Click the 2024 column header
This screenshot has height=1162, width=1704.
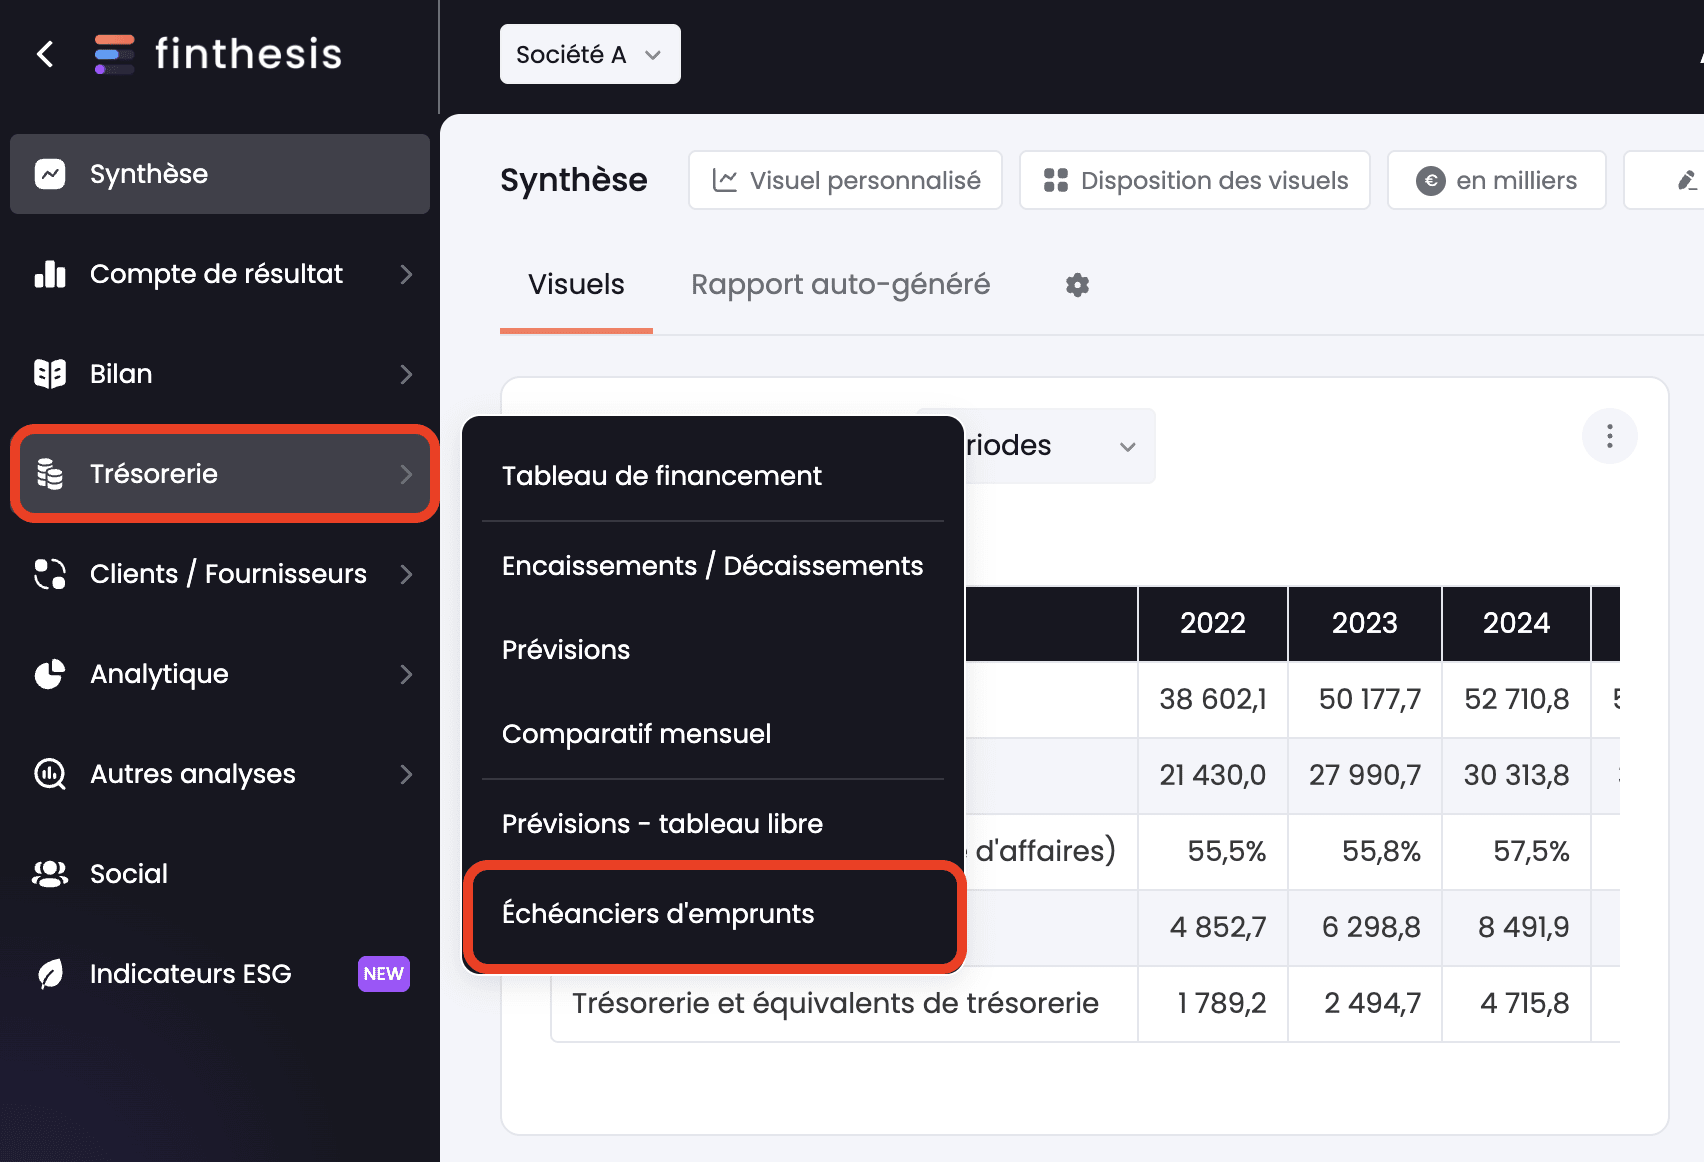pos(1516,623)
